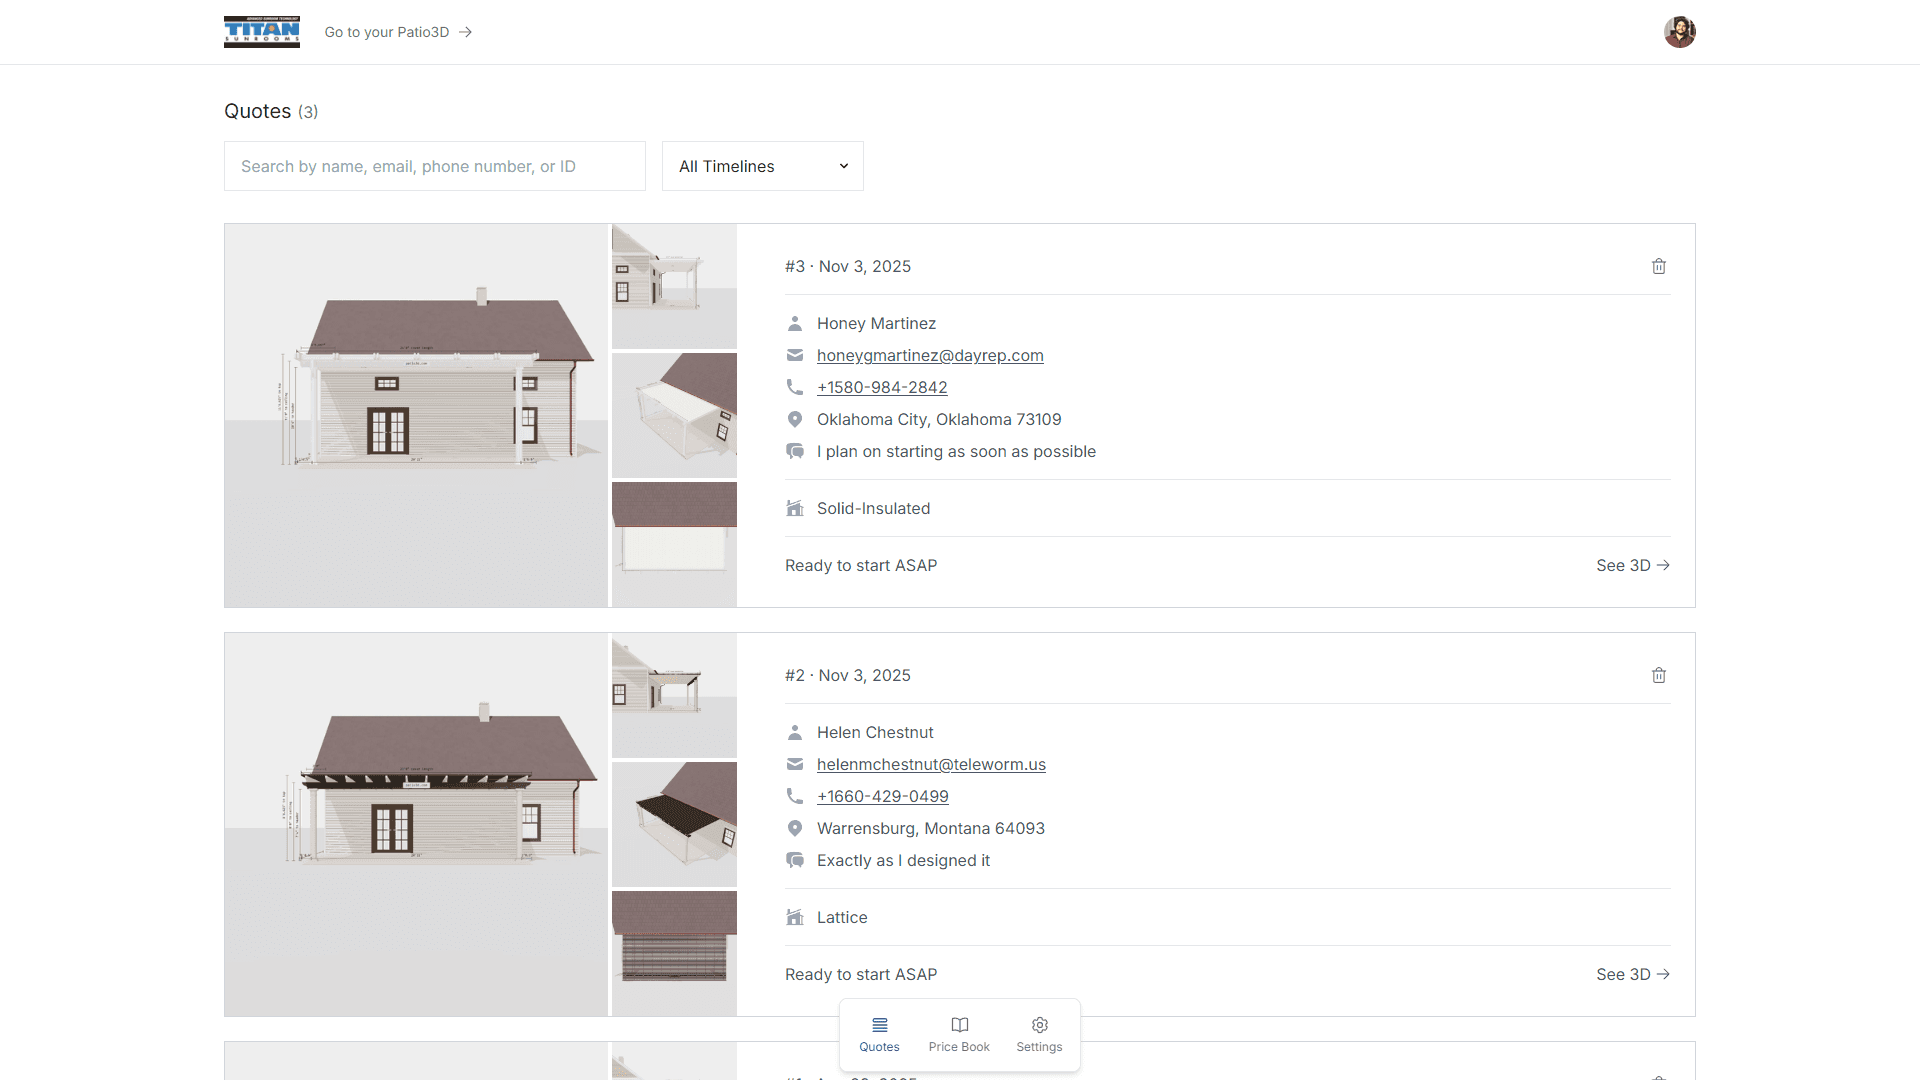Call the phone number +1580-984-2842
Viewport: 1920px width, 1080px height.
[881, 387]
